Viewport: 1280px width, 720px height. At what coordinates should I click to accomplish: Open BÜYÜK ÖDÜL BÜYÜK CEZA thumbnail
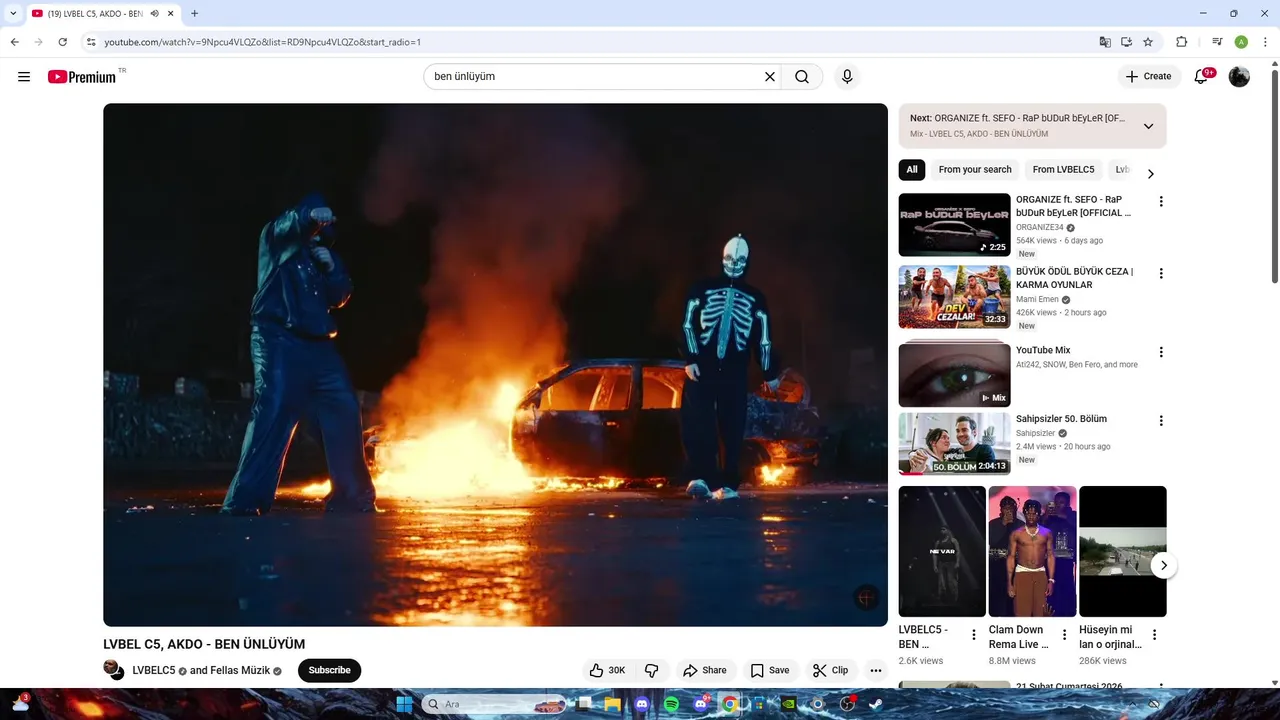pyautogui.click(x=954, y=297)
